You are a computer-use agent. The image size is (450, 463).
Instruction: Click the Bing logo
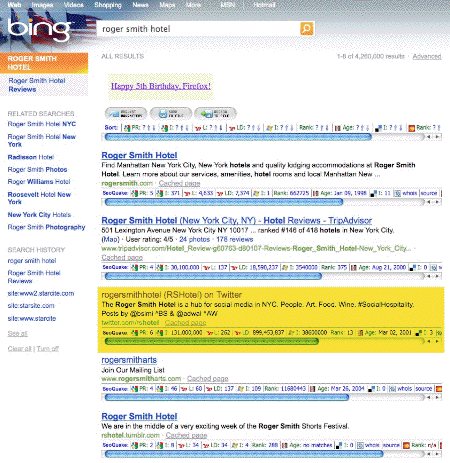pyautogui.click(x=39, y=29)
